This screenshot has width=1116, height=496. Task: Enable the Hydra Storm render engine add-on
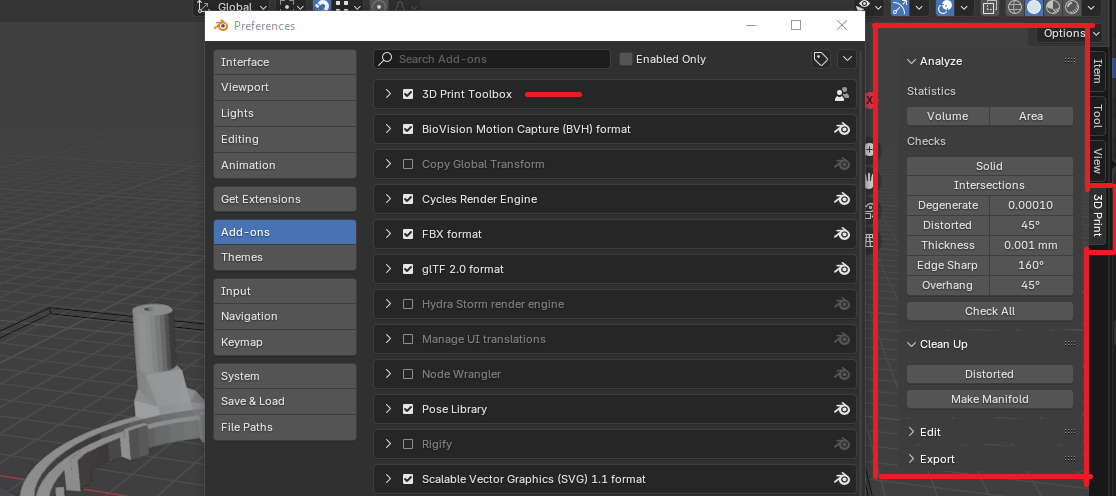(x=408, y=304)
